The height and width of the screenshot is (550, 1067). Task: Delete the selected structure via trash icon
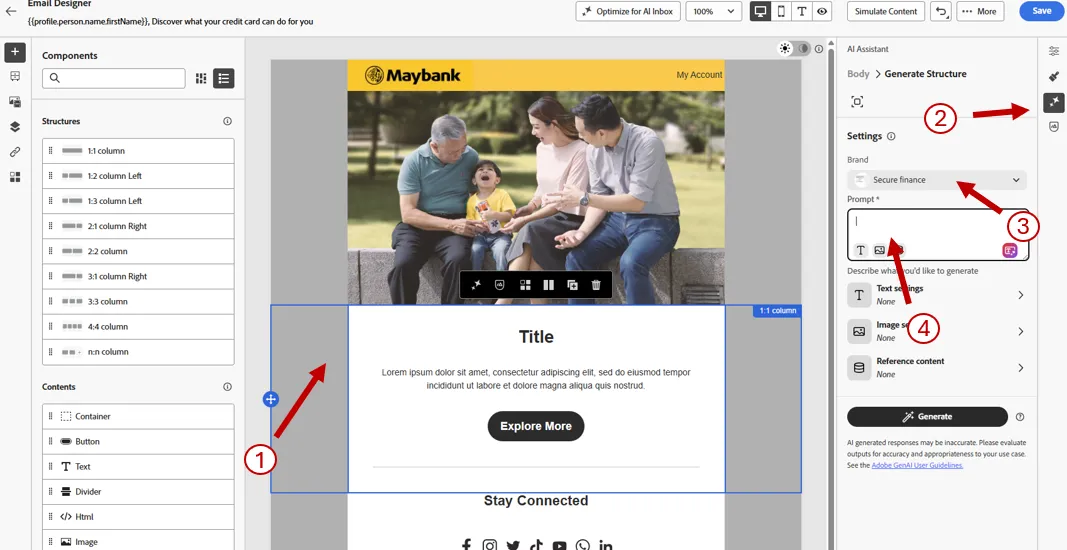tap(596, 285)
